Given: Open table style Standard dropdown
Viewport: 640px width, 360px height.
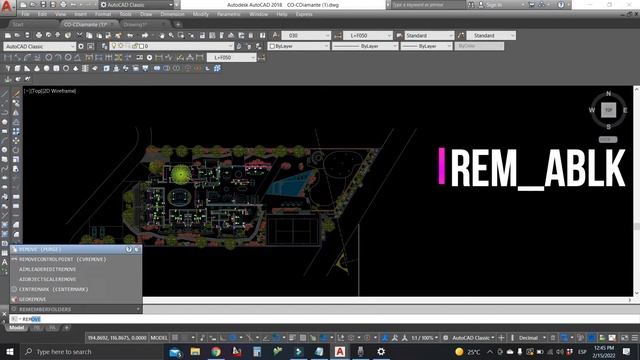Looking at the screenshot, I should point(429,36).
